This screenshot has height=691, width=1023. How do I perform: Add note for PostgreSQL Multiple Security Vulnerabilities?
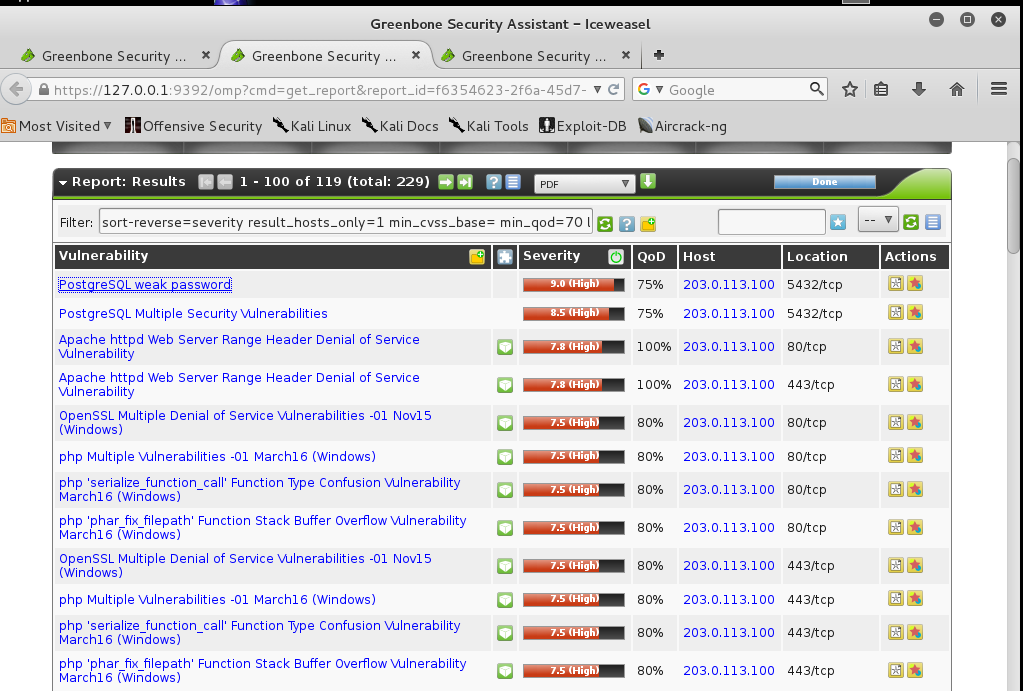(896, 313)
